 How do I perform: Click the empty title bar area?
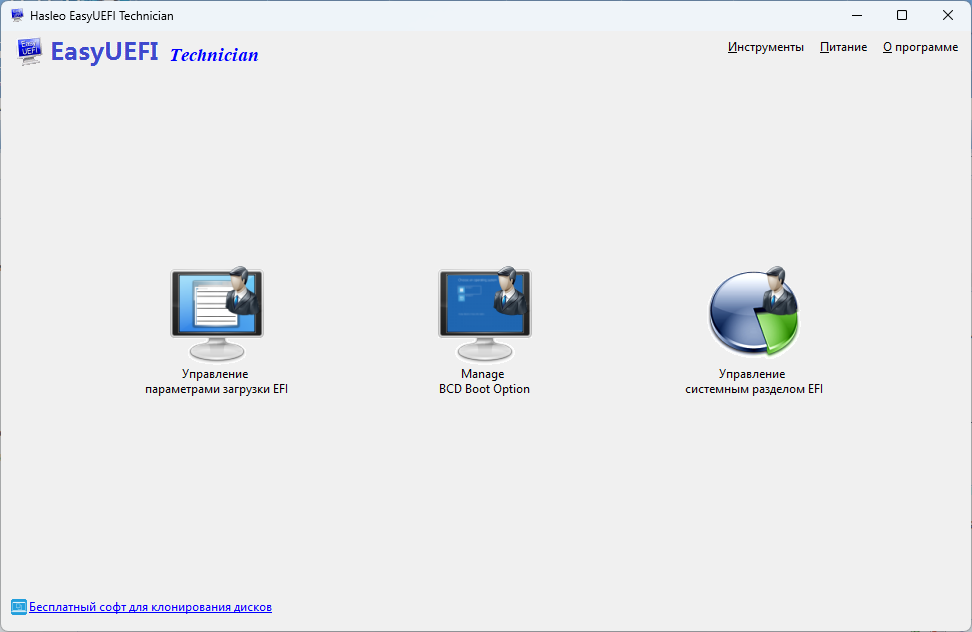500,15
